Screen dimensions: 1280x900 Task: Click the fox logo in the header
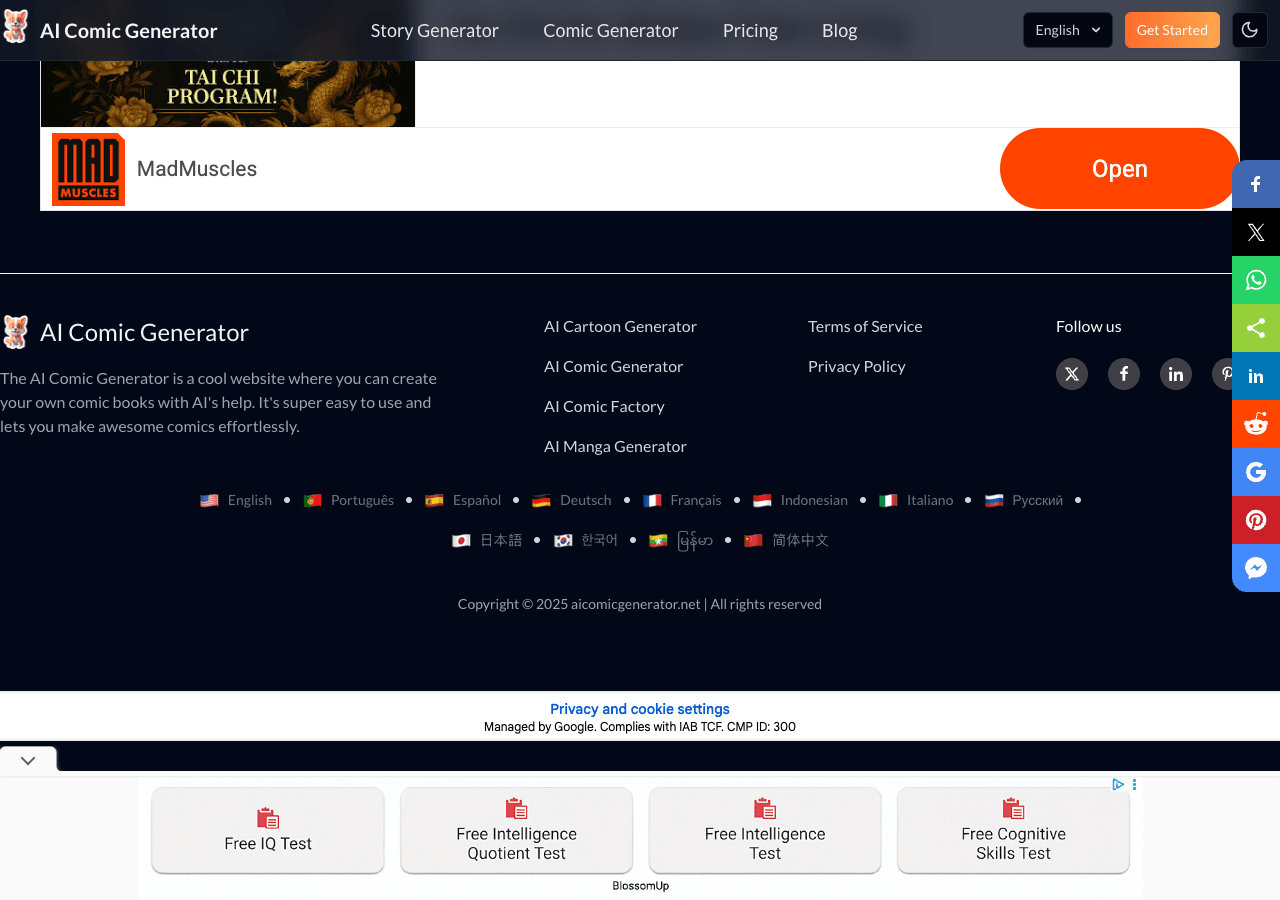coord(15,27)
